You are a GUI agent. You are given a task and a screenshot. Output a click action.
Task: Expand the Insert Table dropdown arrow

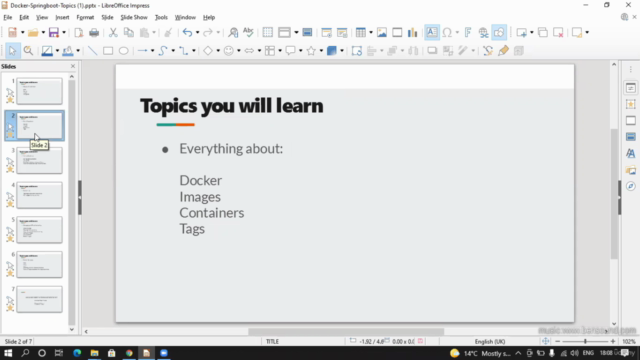point(371,32)
